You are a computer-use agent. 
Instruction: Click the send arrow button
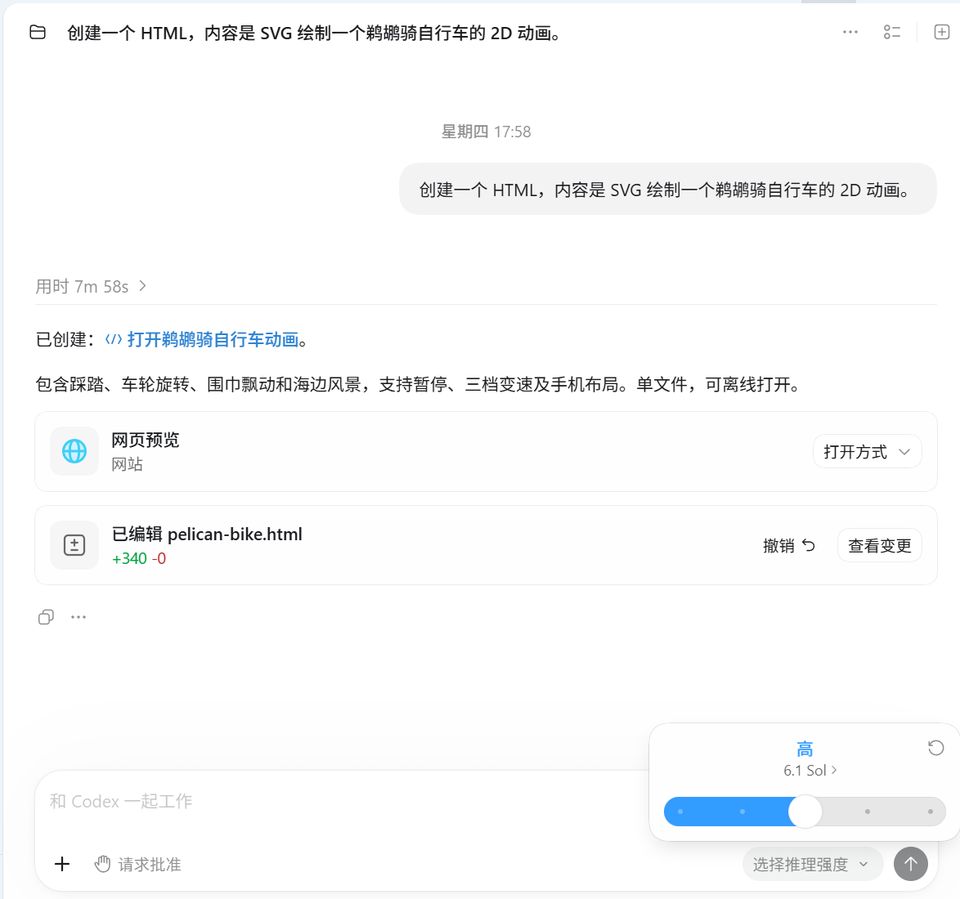910,864
